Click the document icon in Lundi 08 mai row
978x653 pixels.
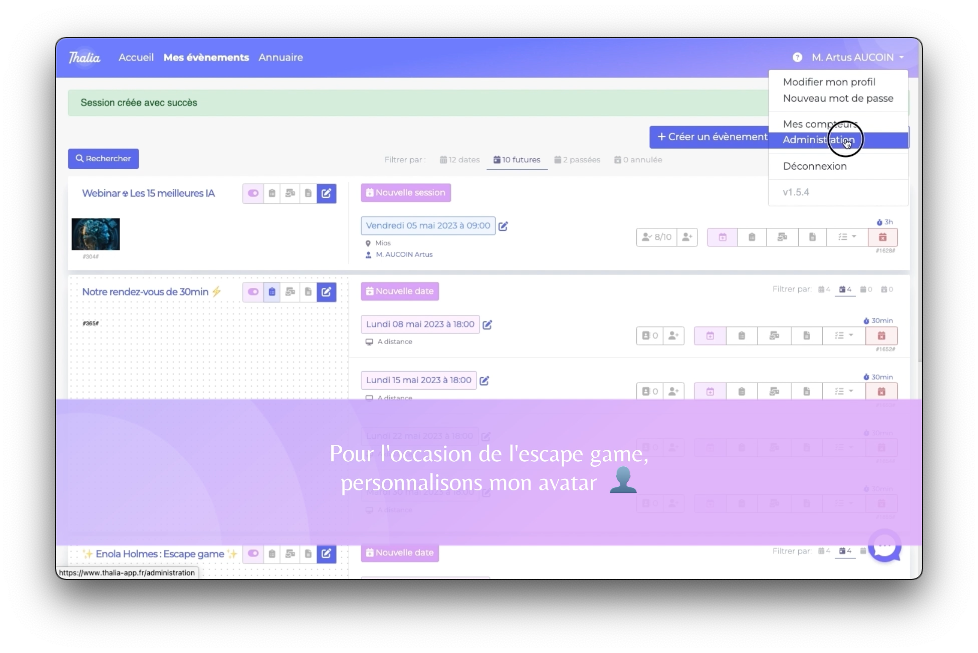coord(806,336)
